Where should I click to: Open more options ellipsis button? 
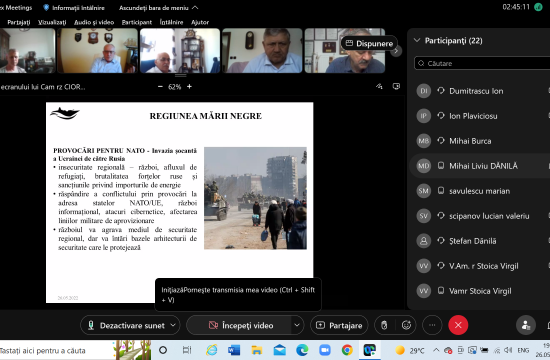click(432, 325)
